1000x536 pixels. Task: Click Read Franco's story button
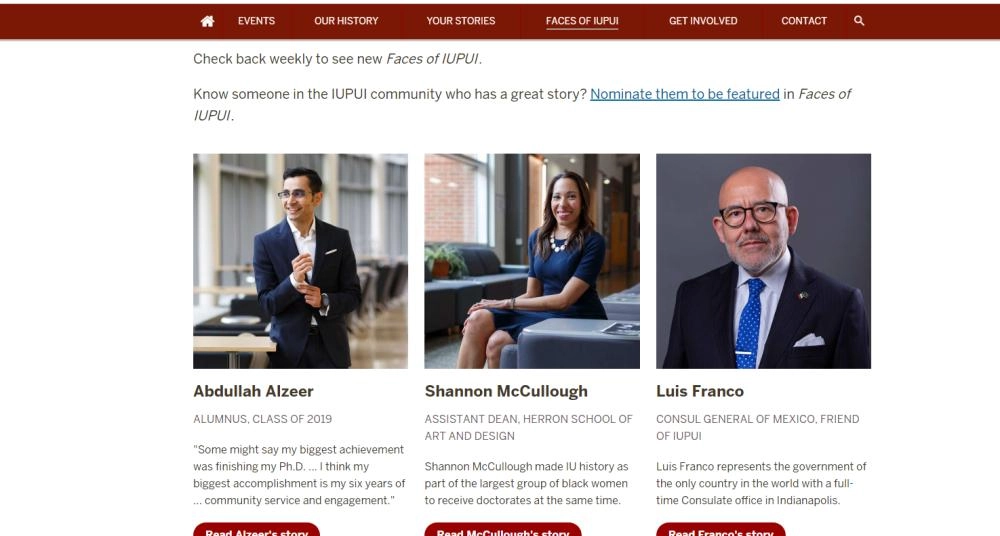click(x=721, y=530)
